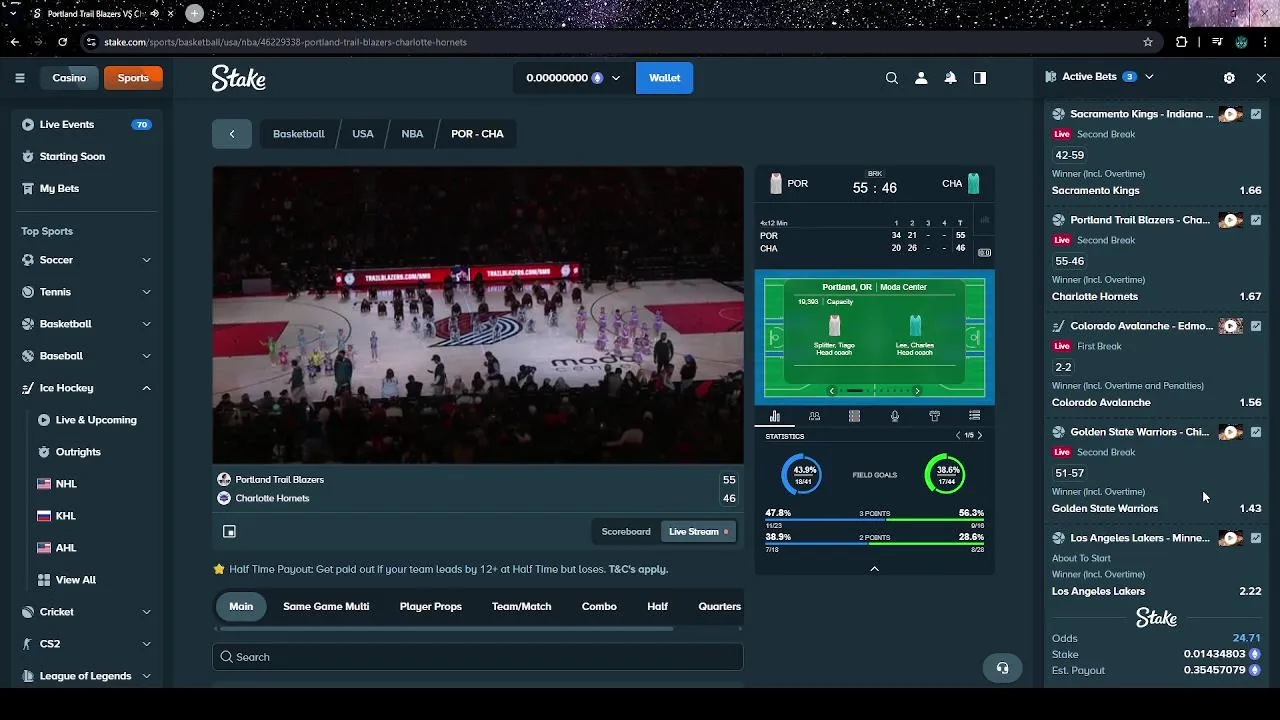Click the market Search field
Viewport: 1280px width, 720px height.
click(477, 657)
